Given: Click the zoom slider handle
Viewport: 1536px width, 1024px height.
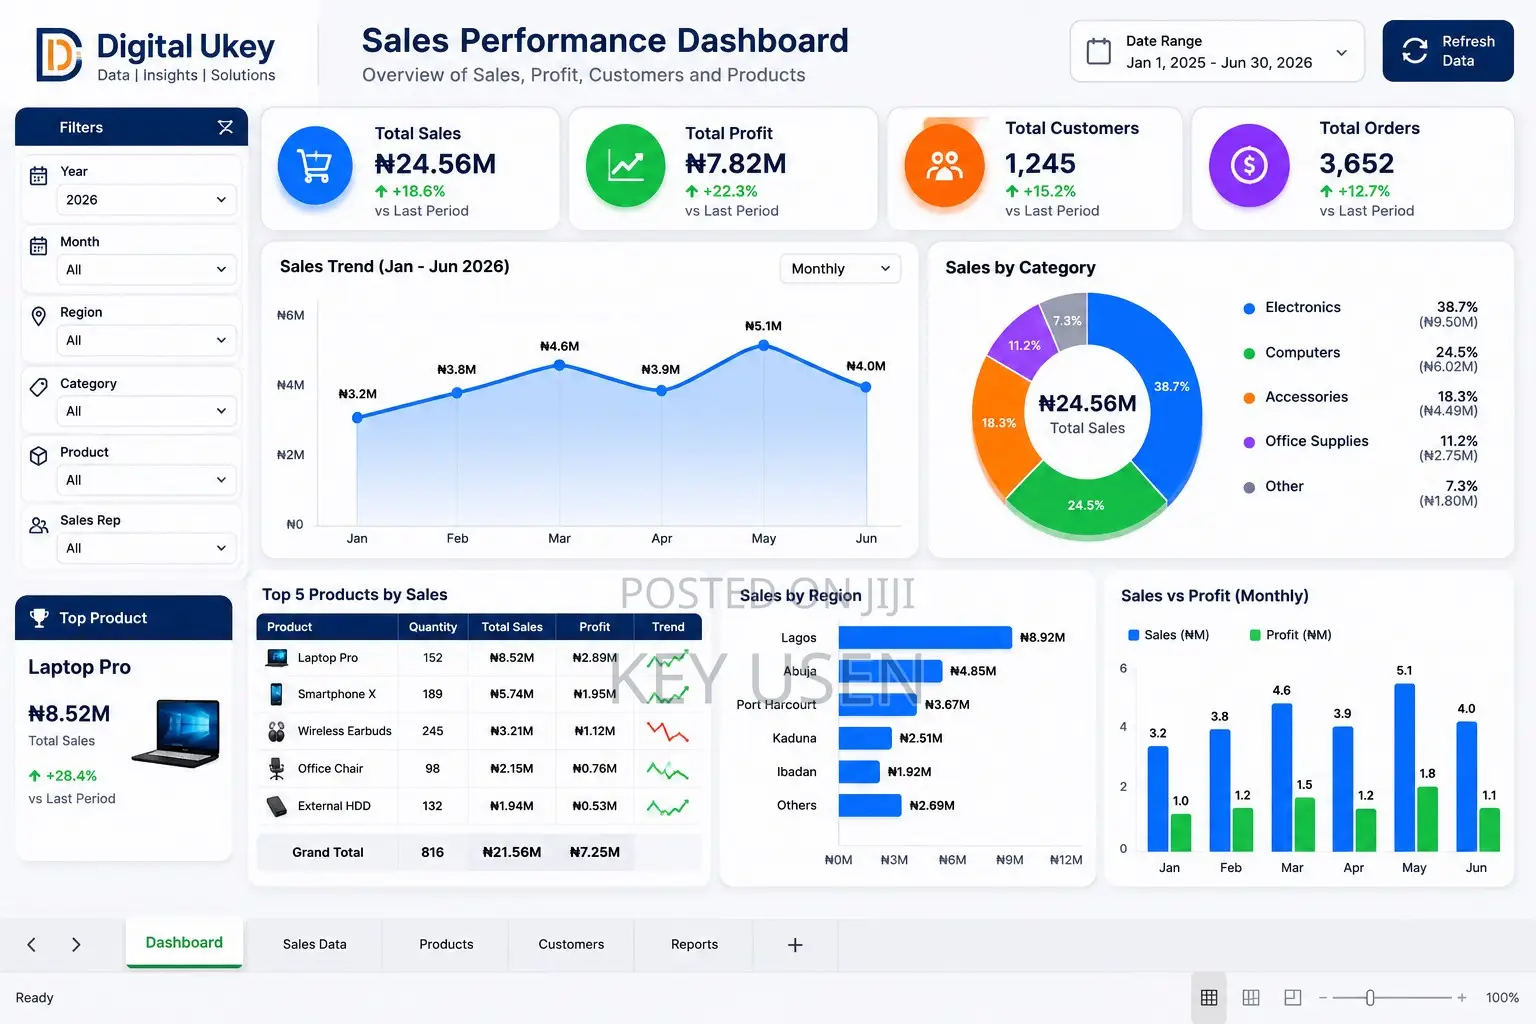Looking at the screenshot, I should click(1370, 997).
